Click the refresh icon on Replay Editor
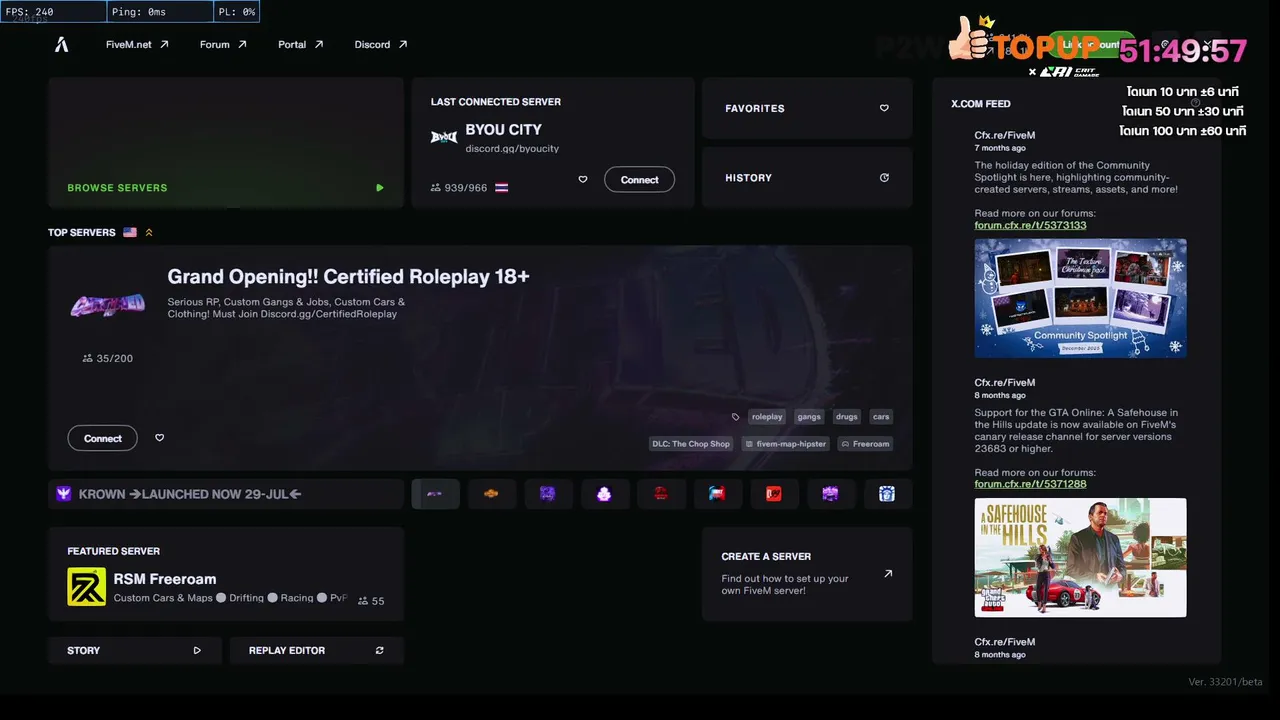The height and width of the screenshot is (720, 1280). click(380, 650)
